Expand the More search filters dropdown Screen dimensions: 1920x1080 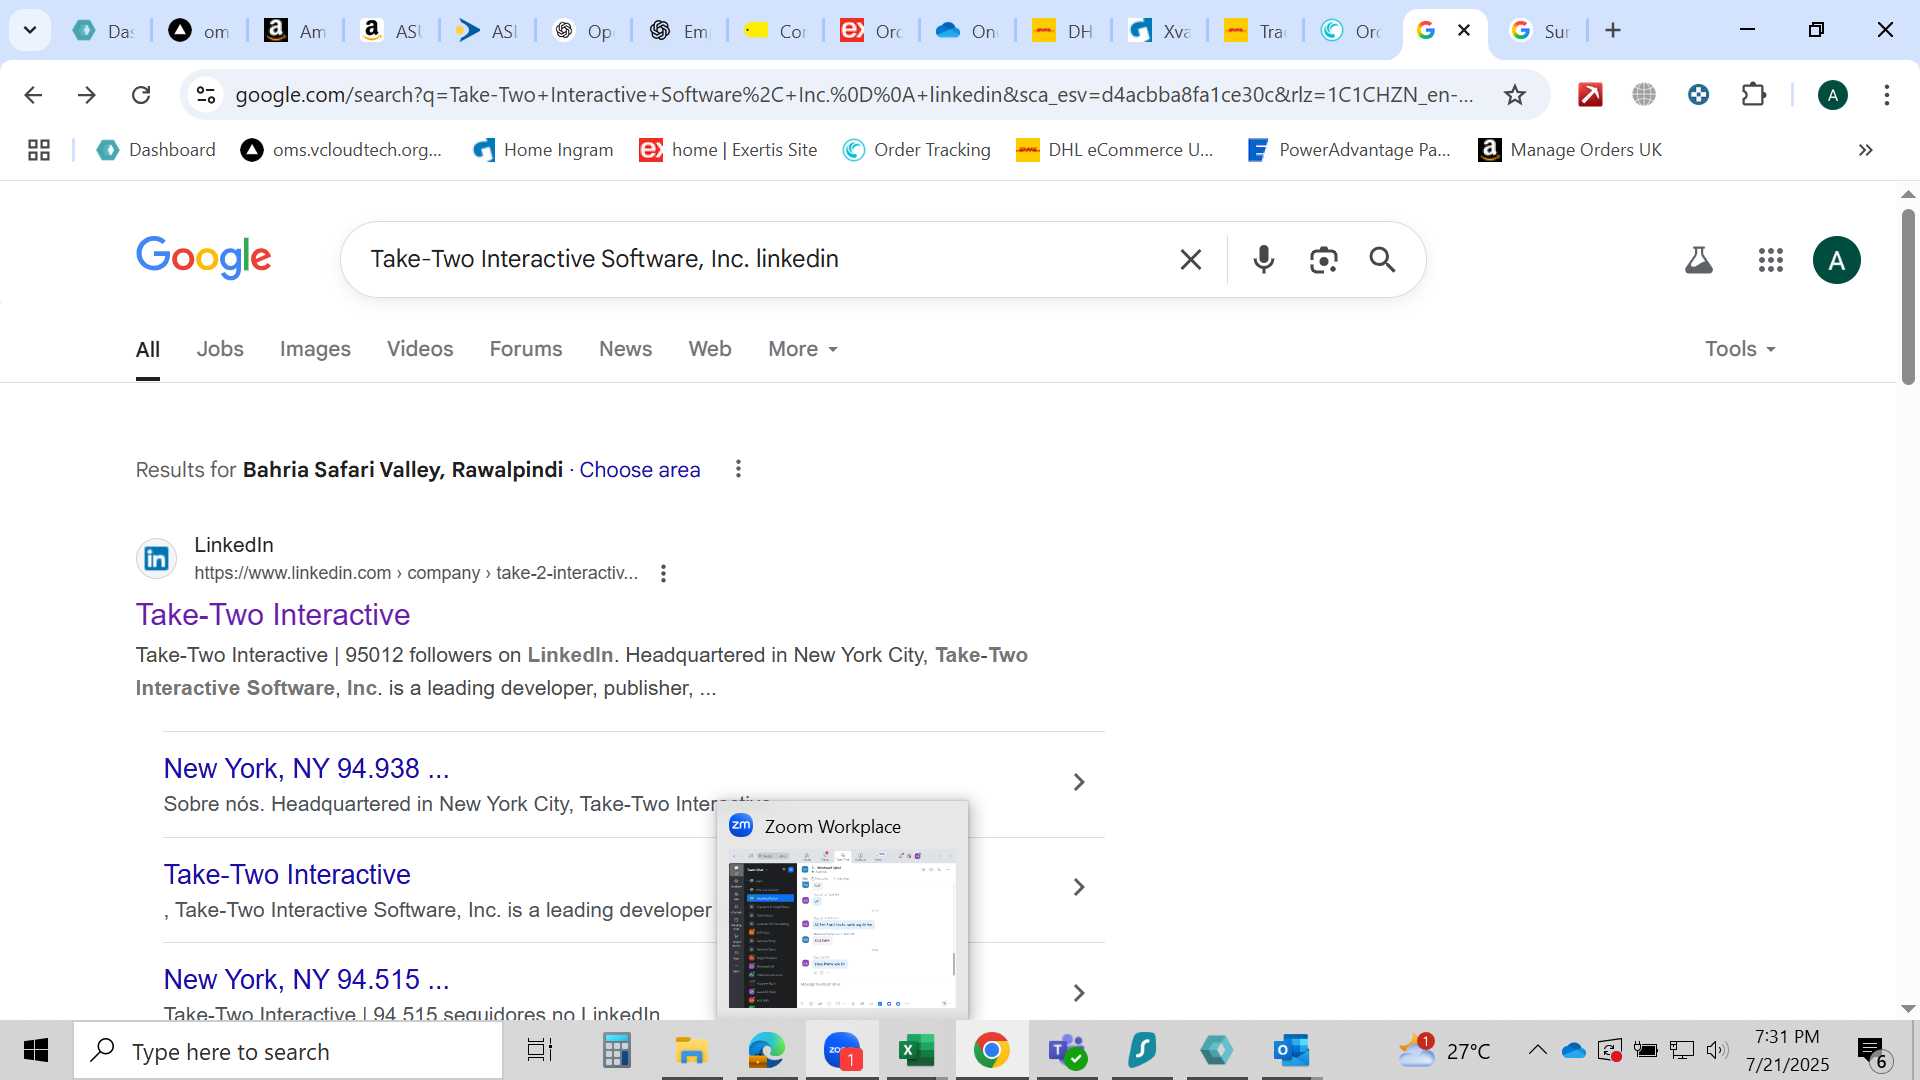click(803, 349)
